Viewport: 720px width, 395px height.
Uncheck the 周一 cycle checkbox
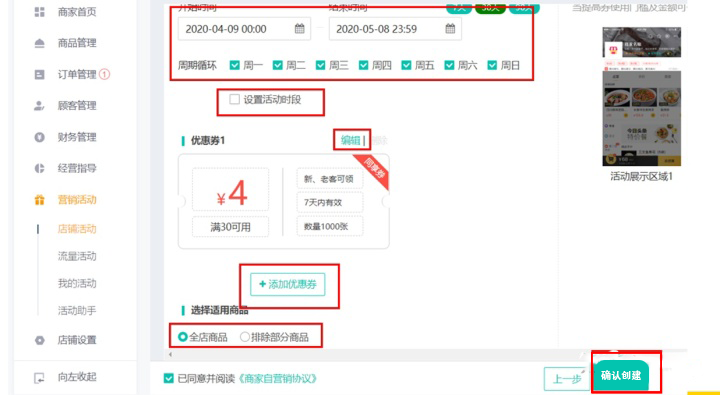tap(234, 65)
